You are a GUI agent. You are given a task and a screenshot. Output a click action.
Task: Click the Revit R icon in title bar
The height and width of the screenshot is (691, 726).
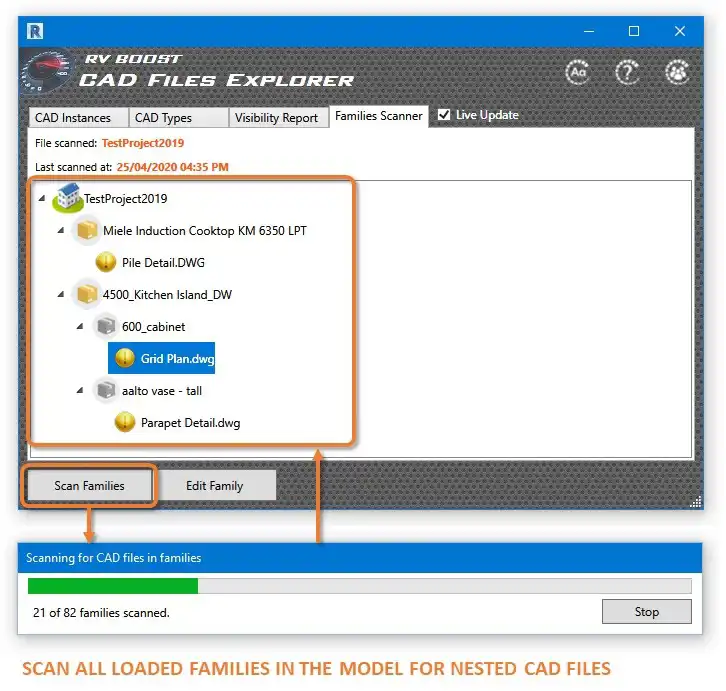pyautogui.click(x=35, y=31)
